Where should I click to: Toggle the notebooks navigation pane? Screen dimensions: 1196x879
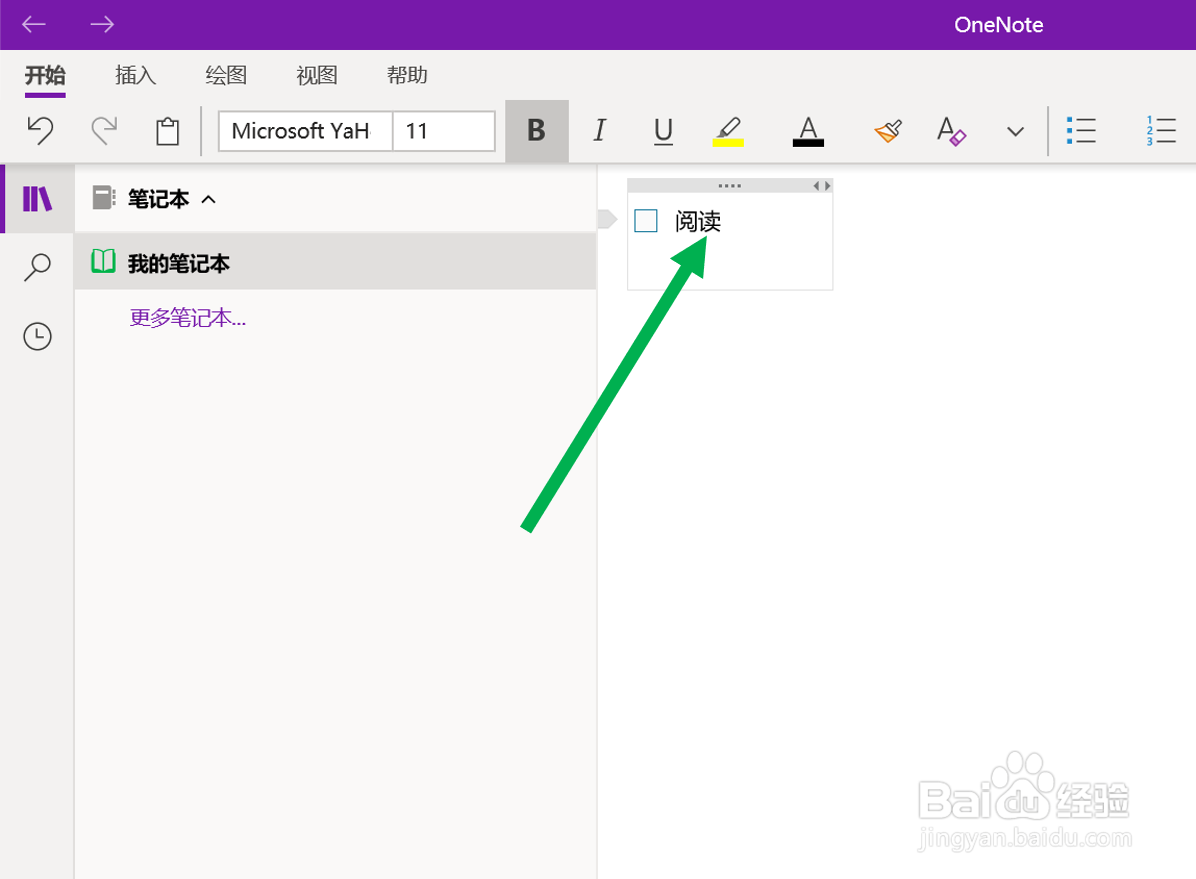pos(37,199)
